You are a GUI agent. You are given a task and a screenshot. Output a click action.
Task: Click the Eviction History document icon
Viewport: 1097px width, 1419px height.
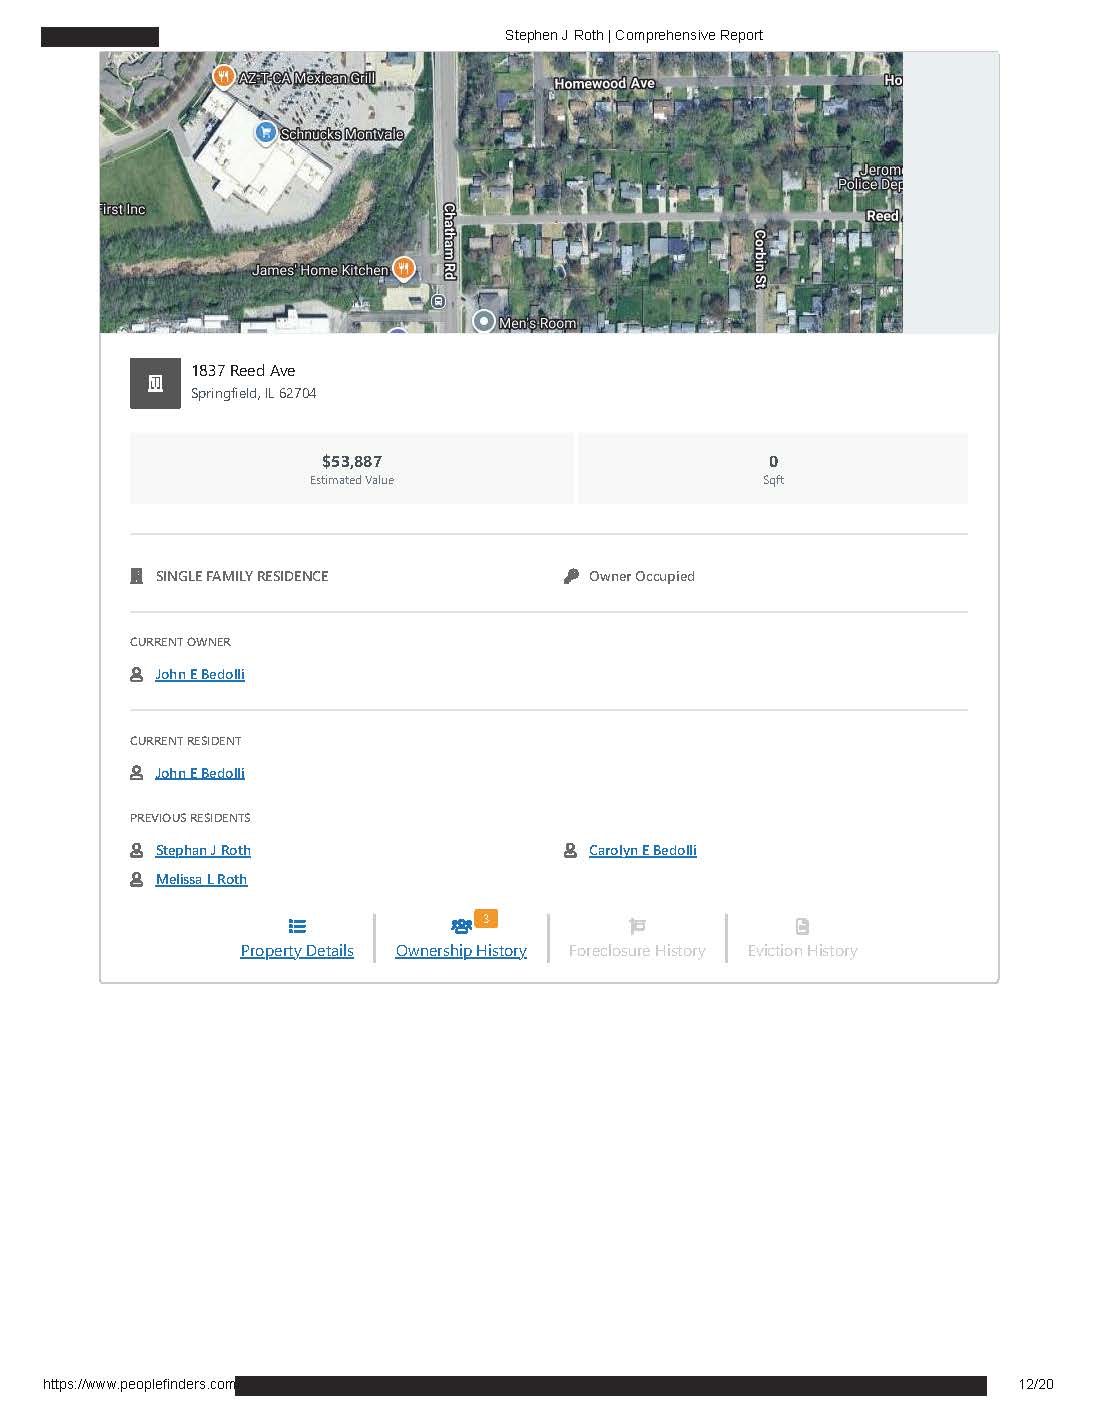click(802, 926)
